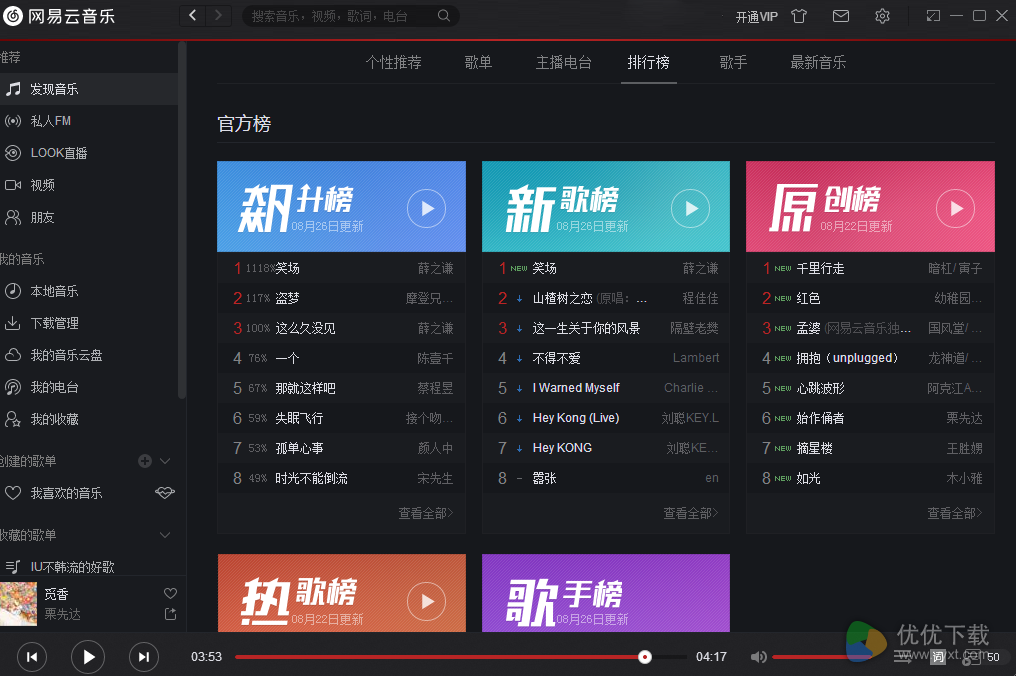Click 开通VIP button

coord(756,17)
